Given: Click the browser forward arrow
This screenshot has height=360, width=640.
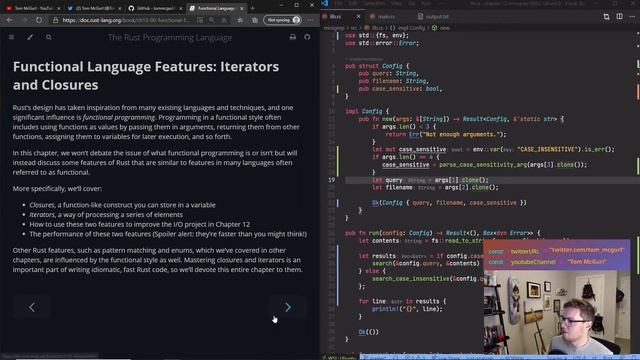Looking at the screenshot, I should pos(24,20).
